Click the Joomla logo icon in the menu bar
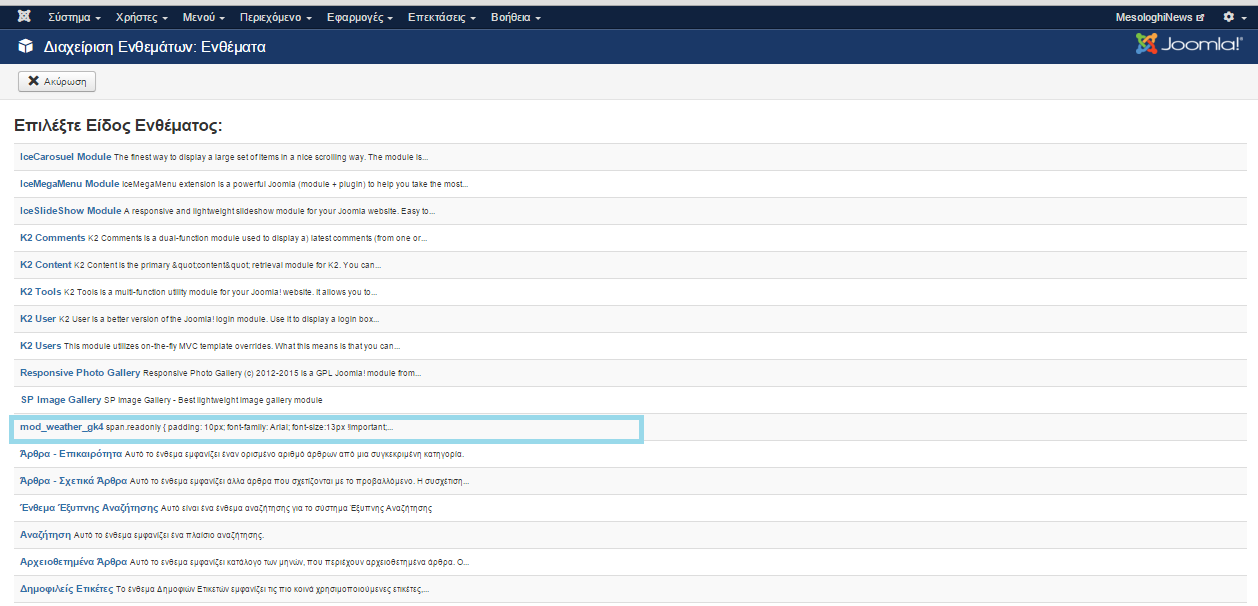This screenshot has height=606, width=1258. tap(24, 17)
